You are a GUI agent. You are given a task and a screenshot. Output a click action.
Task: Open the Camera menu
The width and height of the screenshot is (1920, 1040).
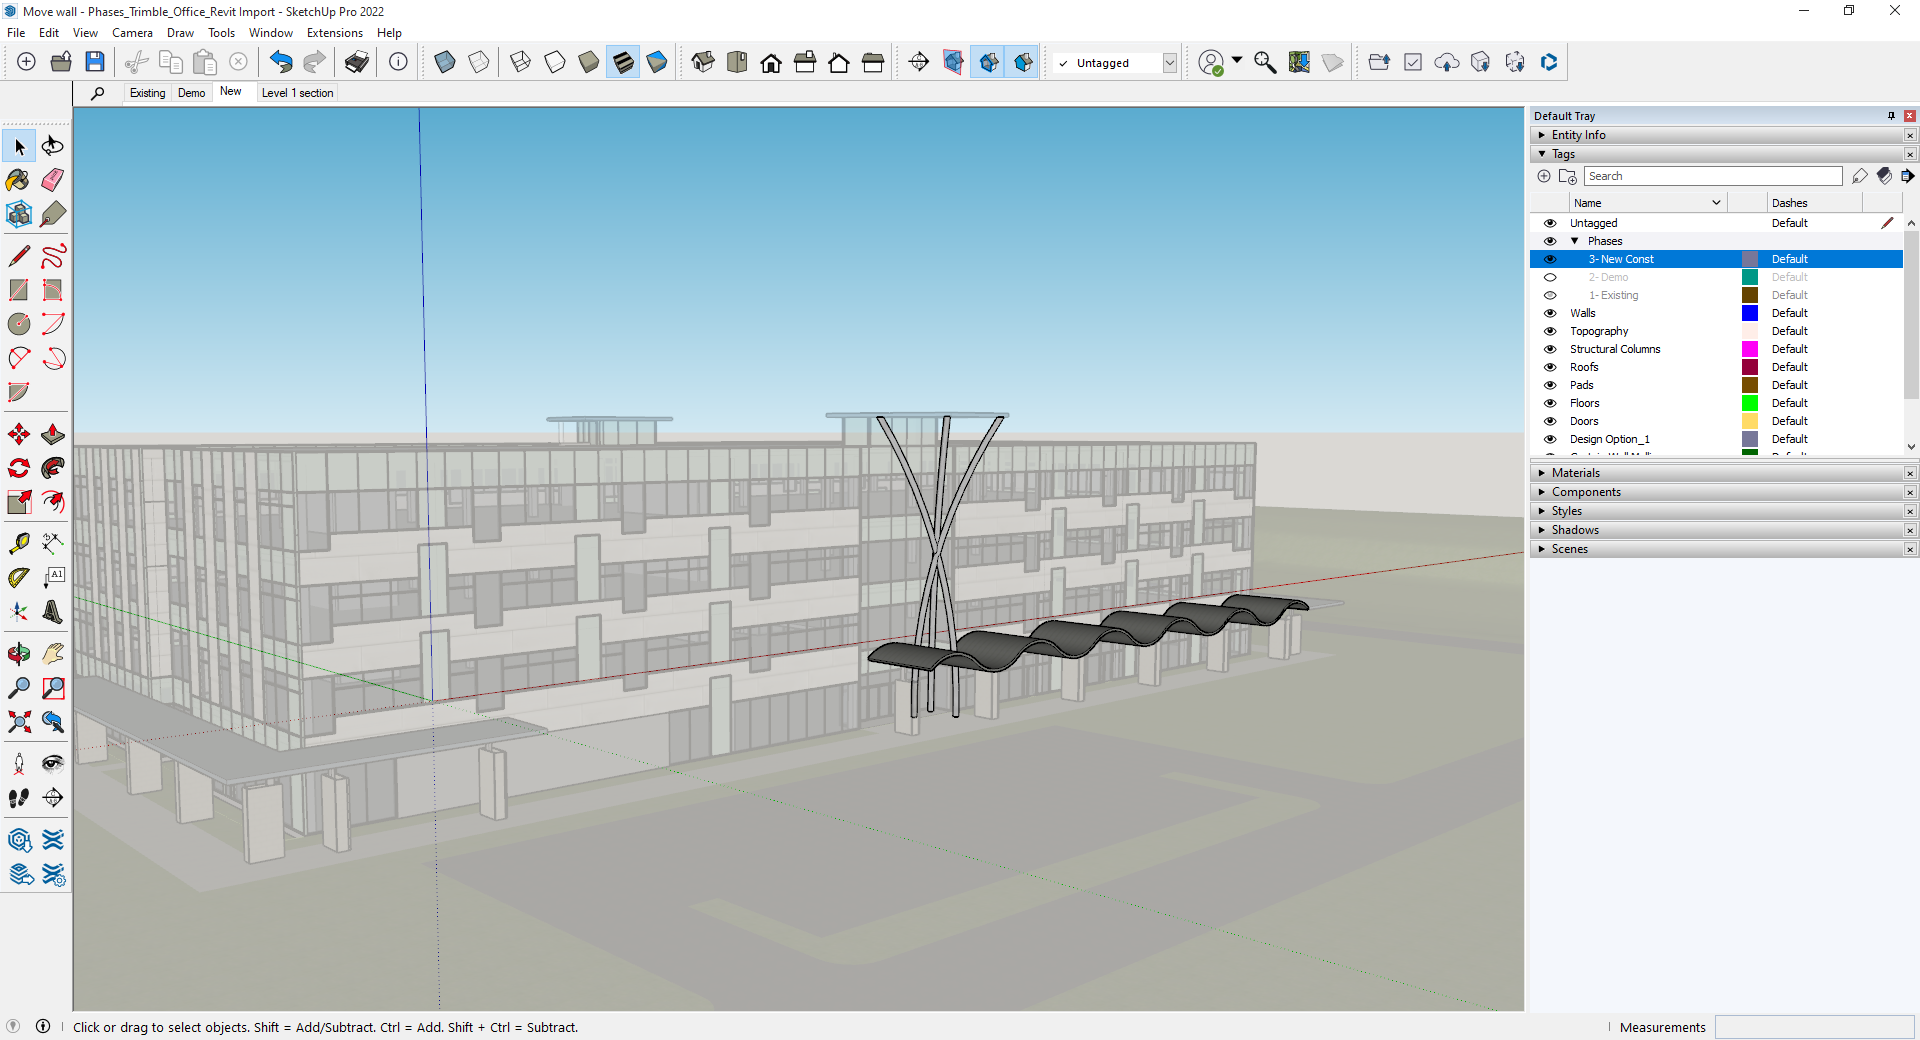(x=132, y=33)
